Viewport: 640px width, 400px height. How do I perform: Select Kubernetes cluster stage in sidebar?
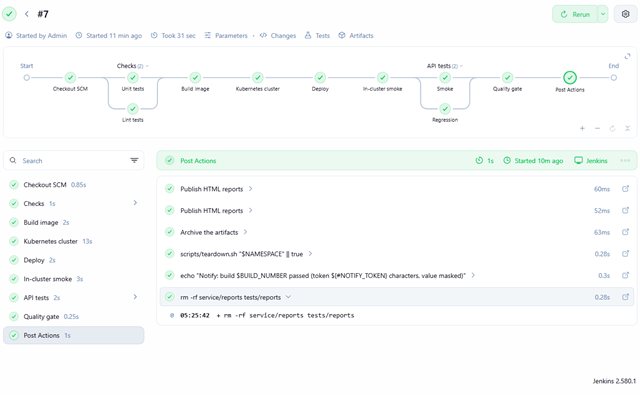click(x=73, y=241)
